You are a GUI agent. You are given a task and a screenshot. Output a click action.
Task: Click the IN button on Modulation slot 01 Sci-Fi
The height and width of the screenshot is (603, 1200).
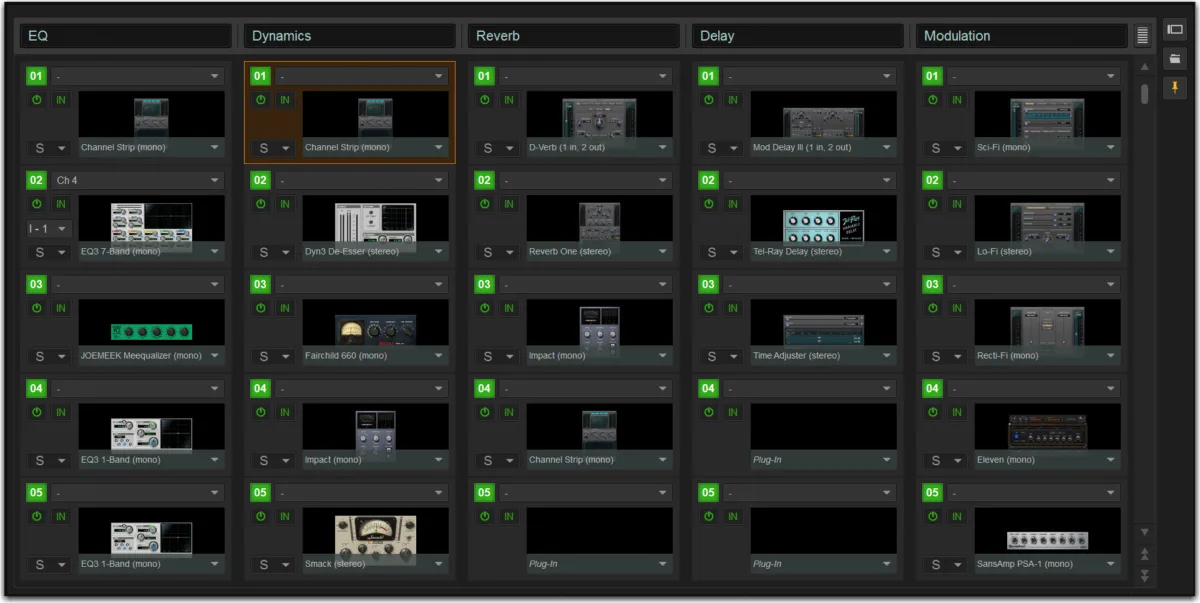click(x=957, y=100)
